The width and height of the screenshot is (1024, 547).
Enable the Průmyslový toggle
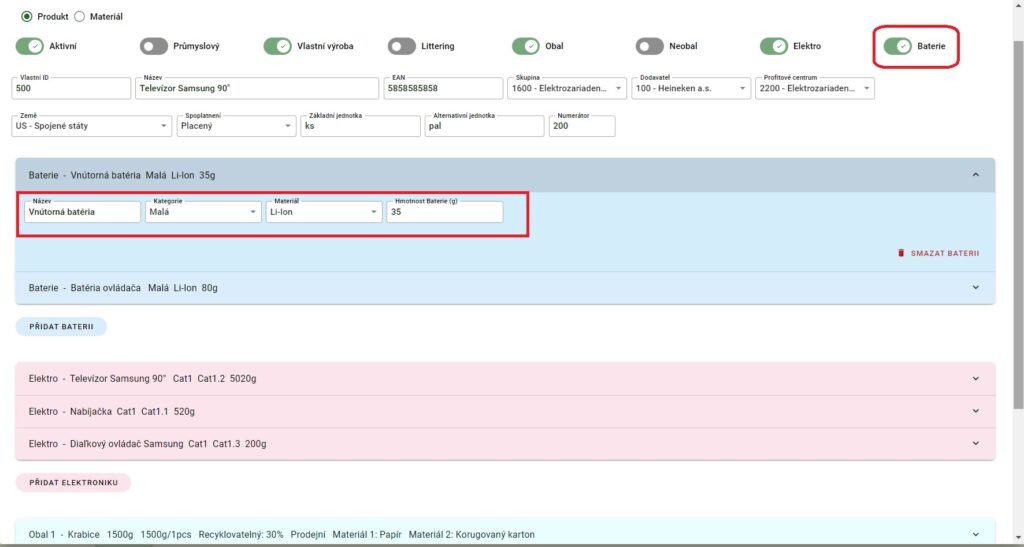point(154,46)
